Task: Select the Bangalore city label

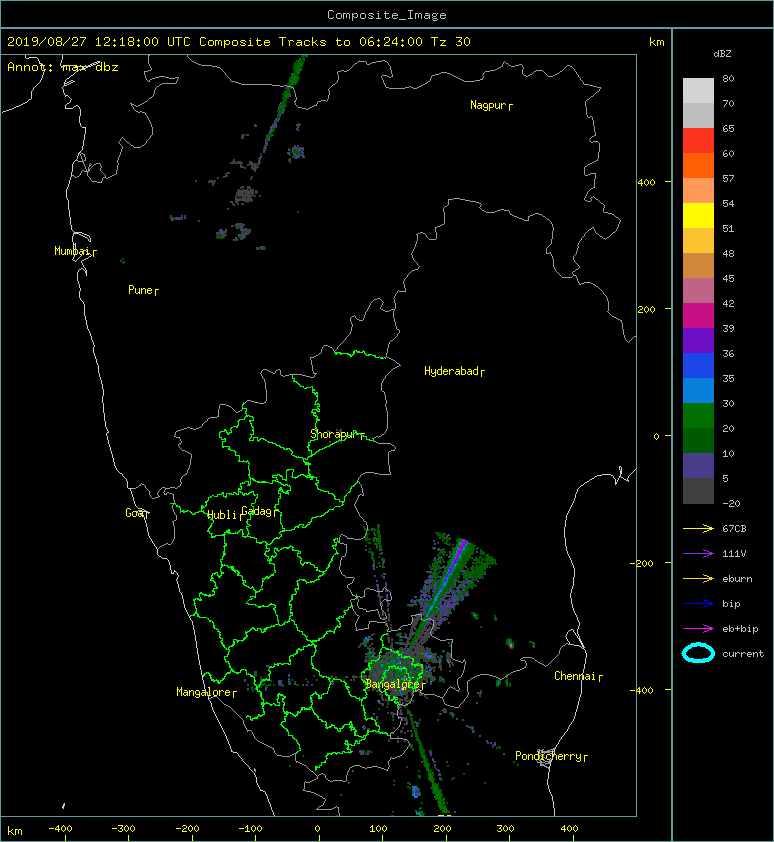Action: tap(395, 684)
